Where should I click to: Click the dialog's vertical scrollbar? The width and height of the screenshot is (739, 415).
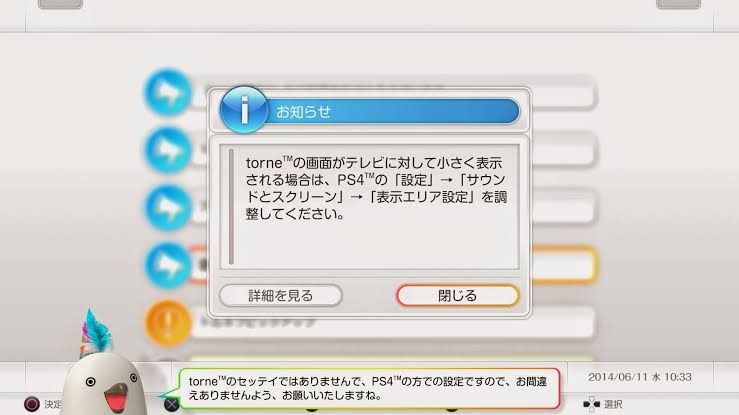click(x=231, y=207)
